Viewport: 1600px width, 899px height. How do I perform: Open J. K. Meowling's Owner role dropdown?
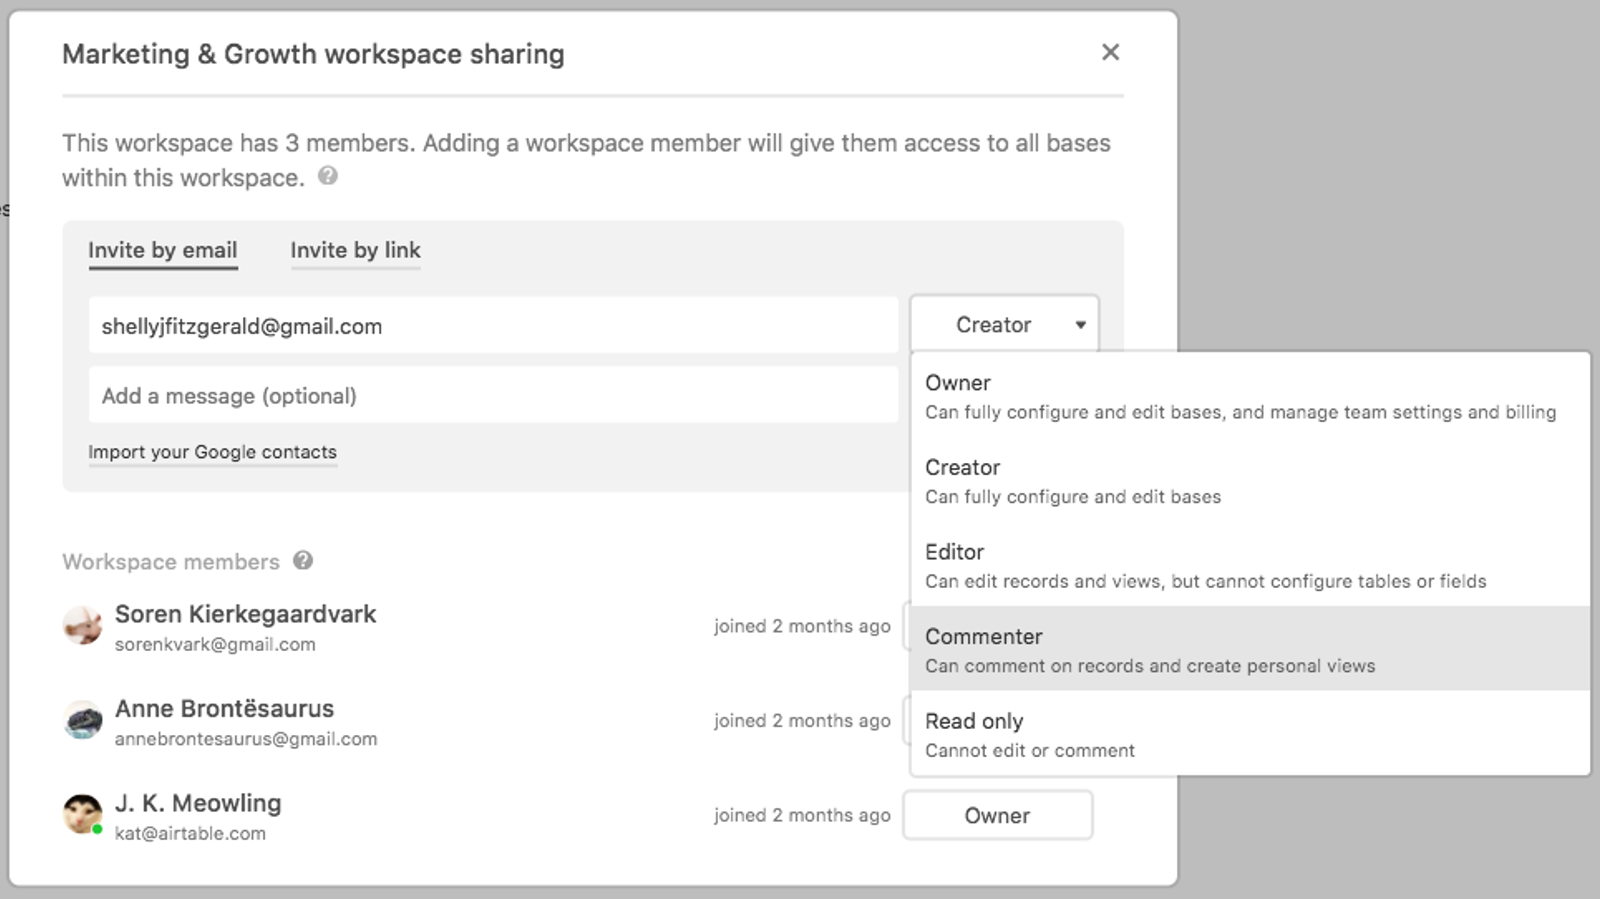[997, 815]
